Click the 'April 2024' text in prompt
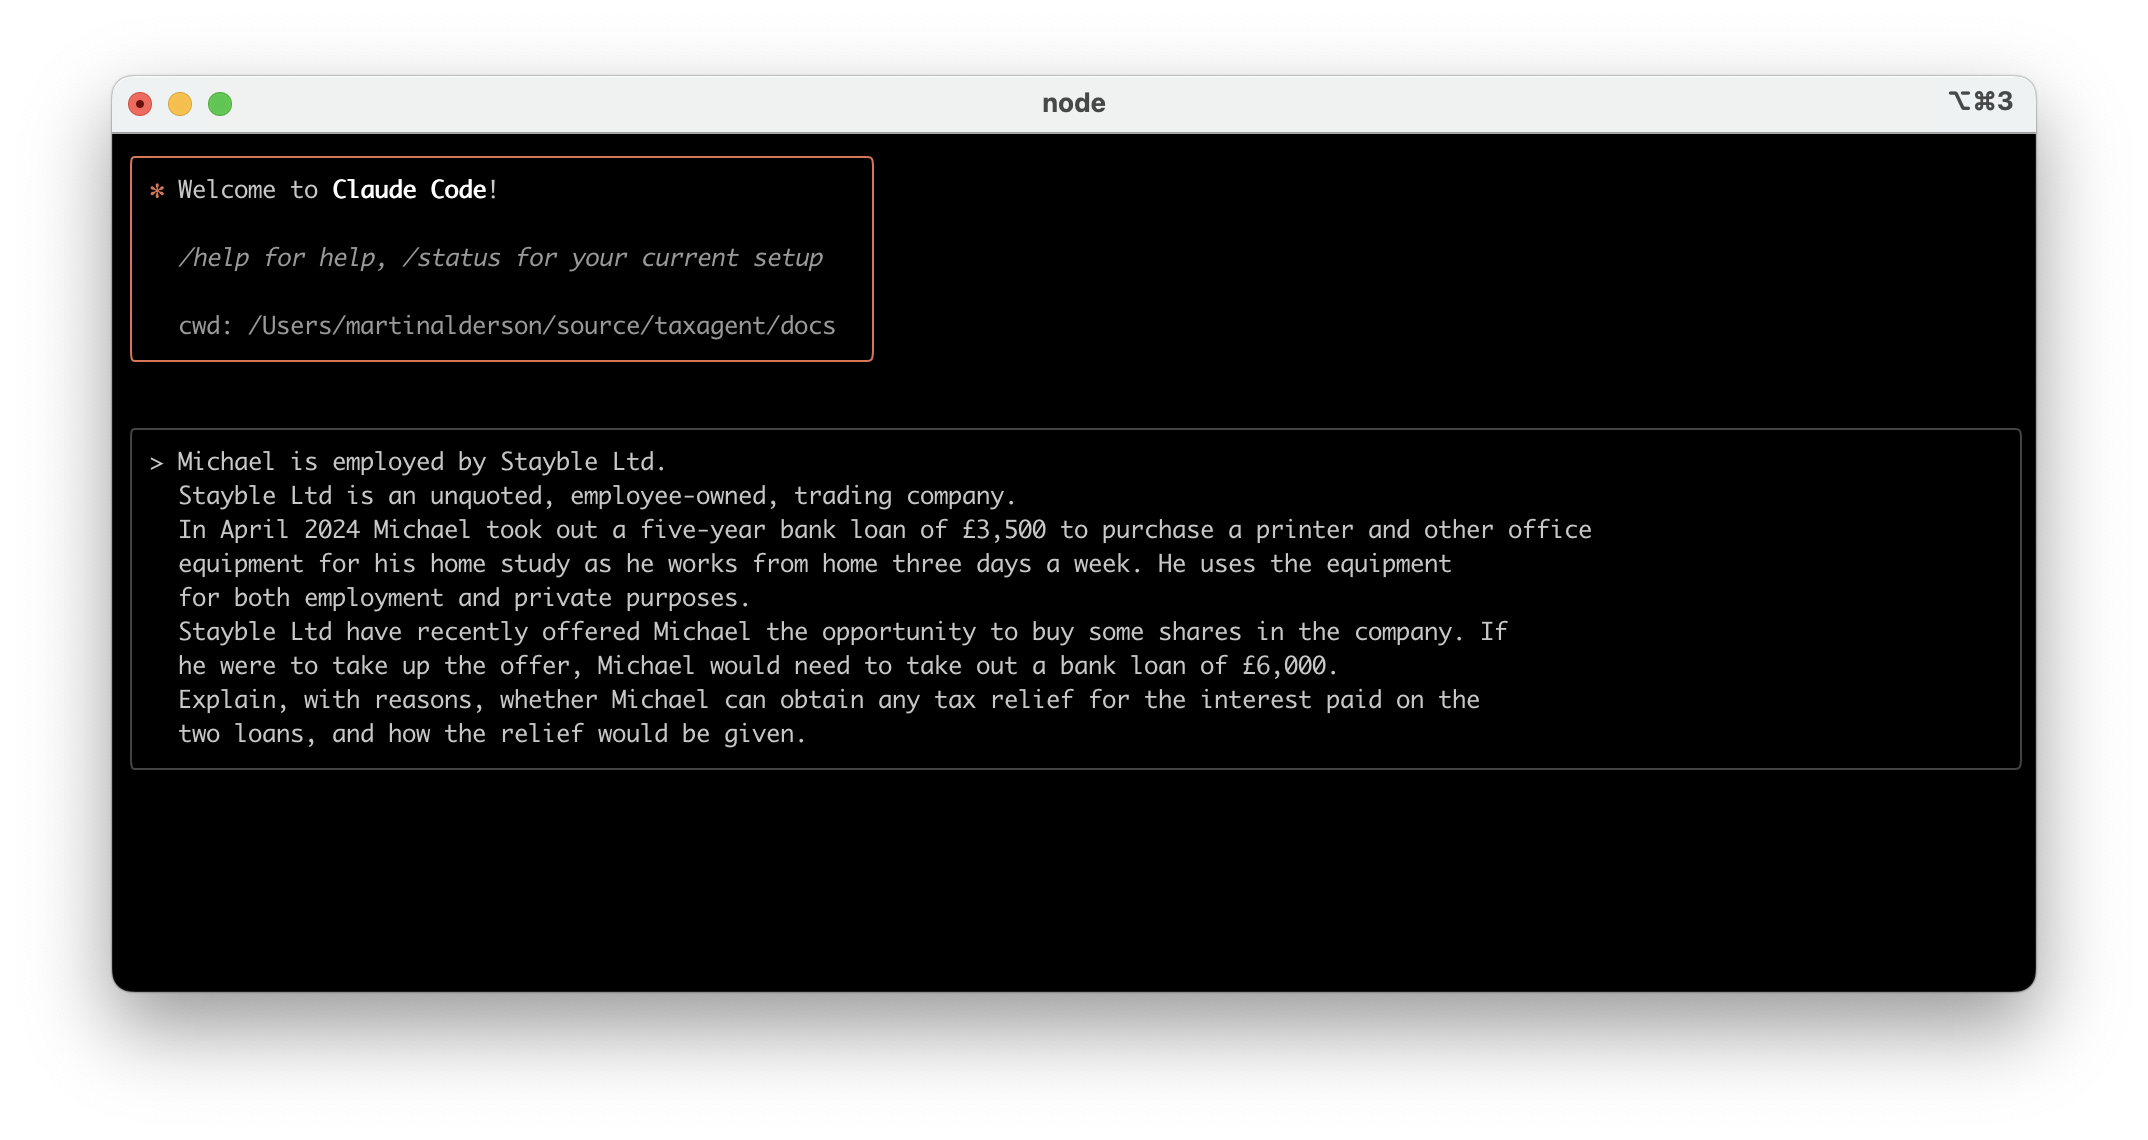Screen dimensions: 2148x1140 tap(289, 530)
